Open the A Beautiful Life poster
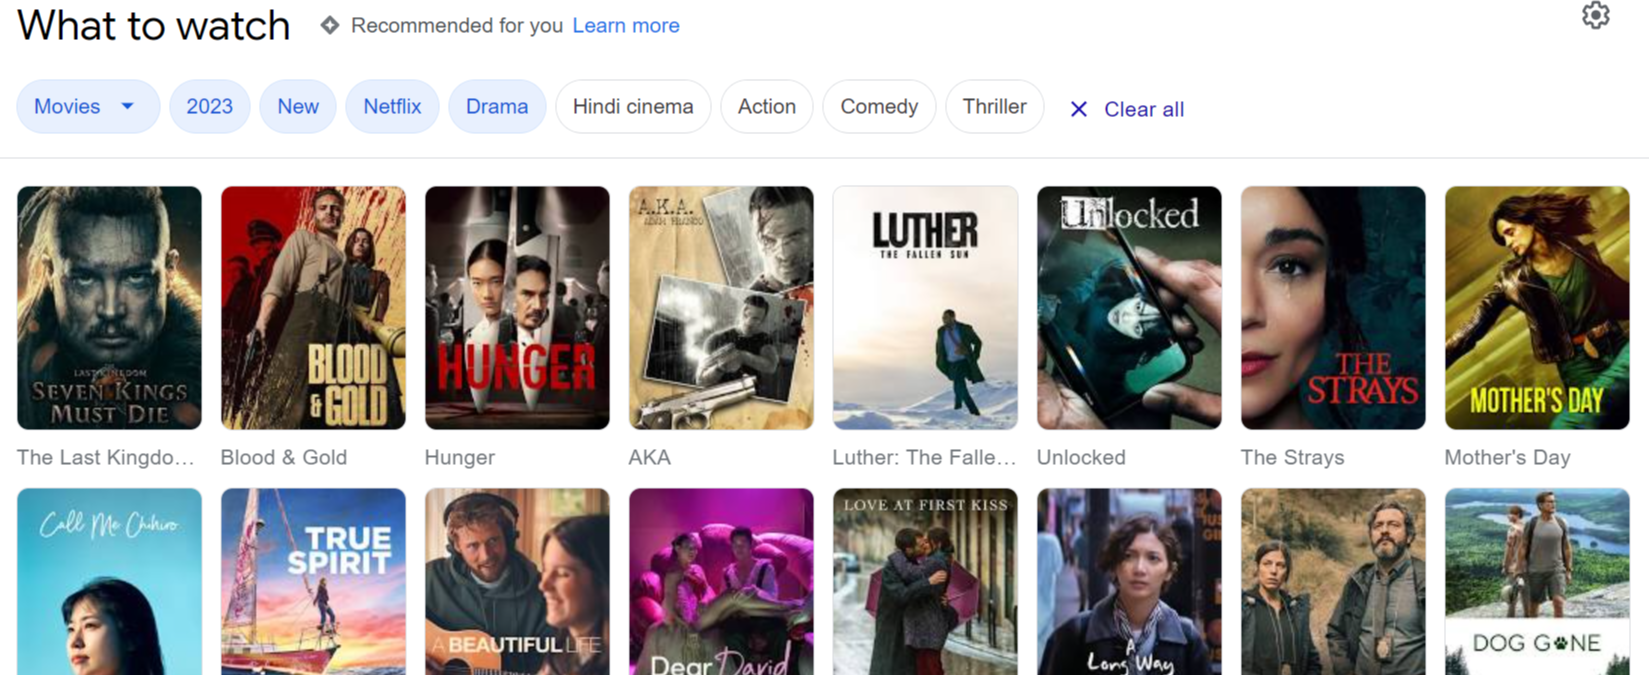 tap(517, 582)
